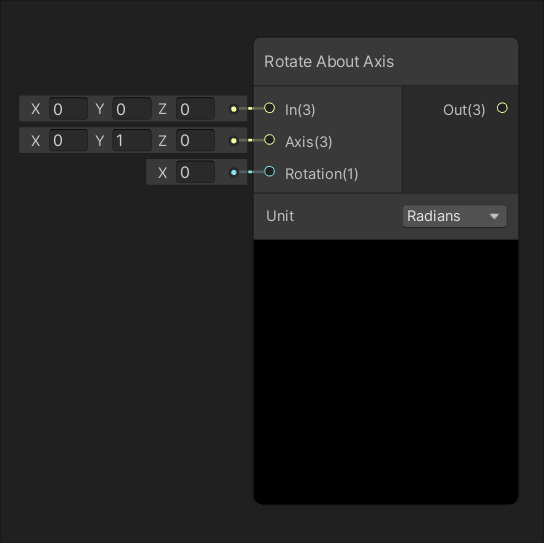Image resolution: width=544 pixels, height=543 pixels.
Task: Click the Axis Y field showing 1
Action: pyautogui.click(x=132, y=141)
